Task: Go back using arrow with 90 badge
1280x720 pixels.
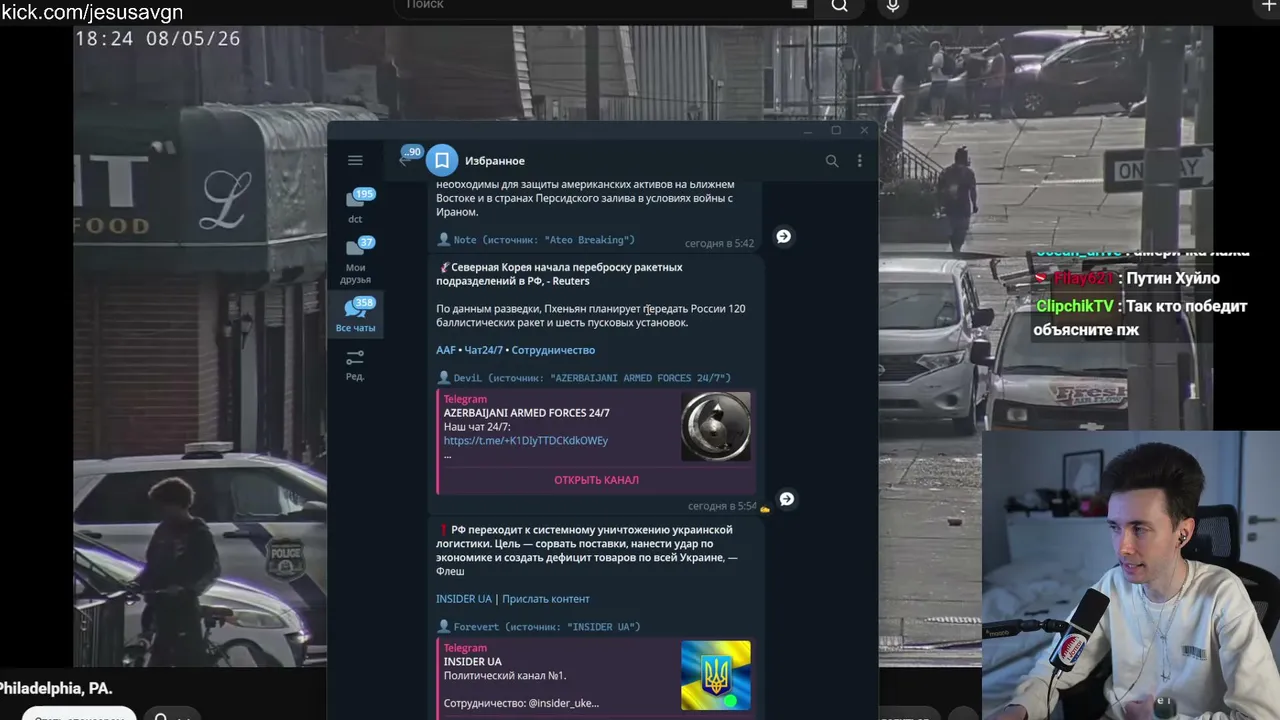Action: pos(408,158)
